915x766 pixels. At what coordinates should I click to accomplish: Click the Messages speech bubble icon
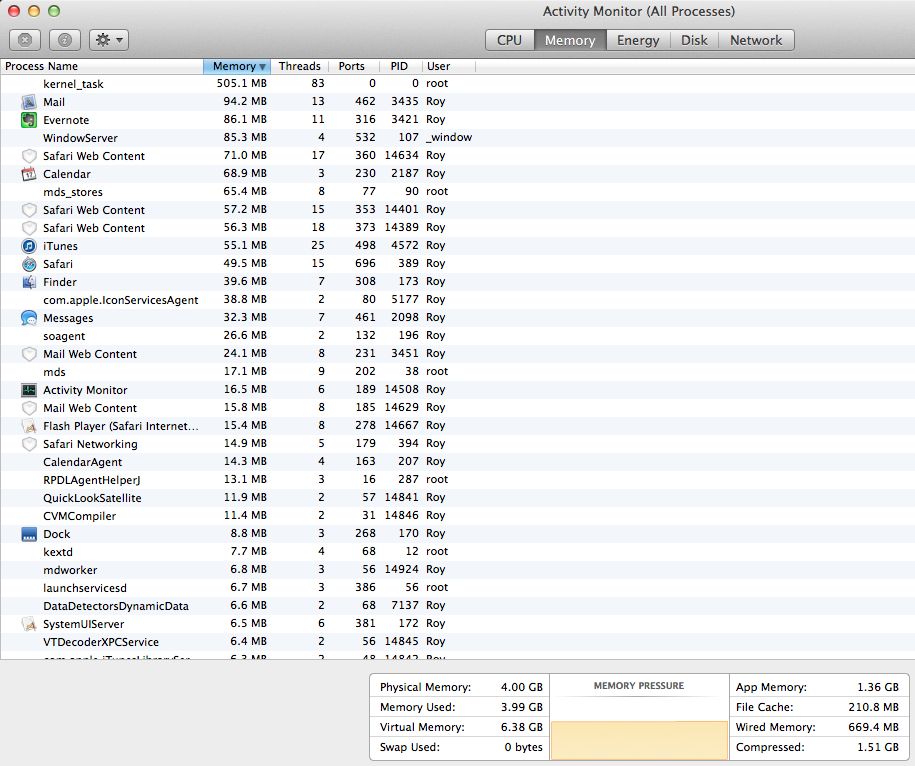tap(29, 318)
